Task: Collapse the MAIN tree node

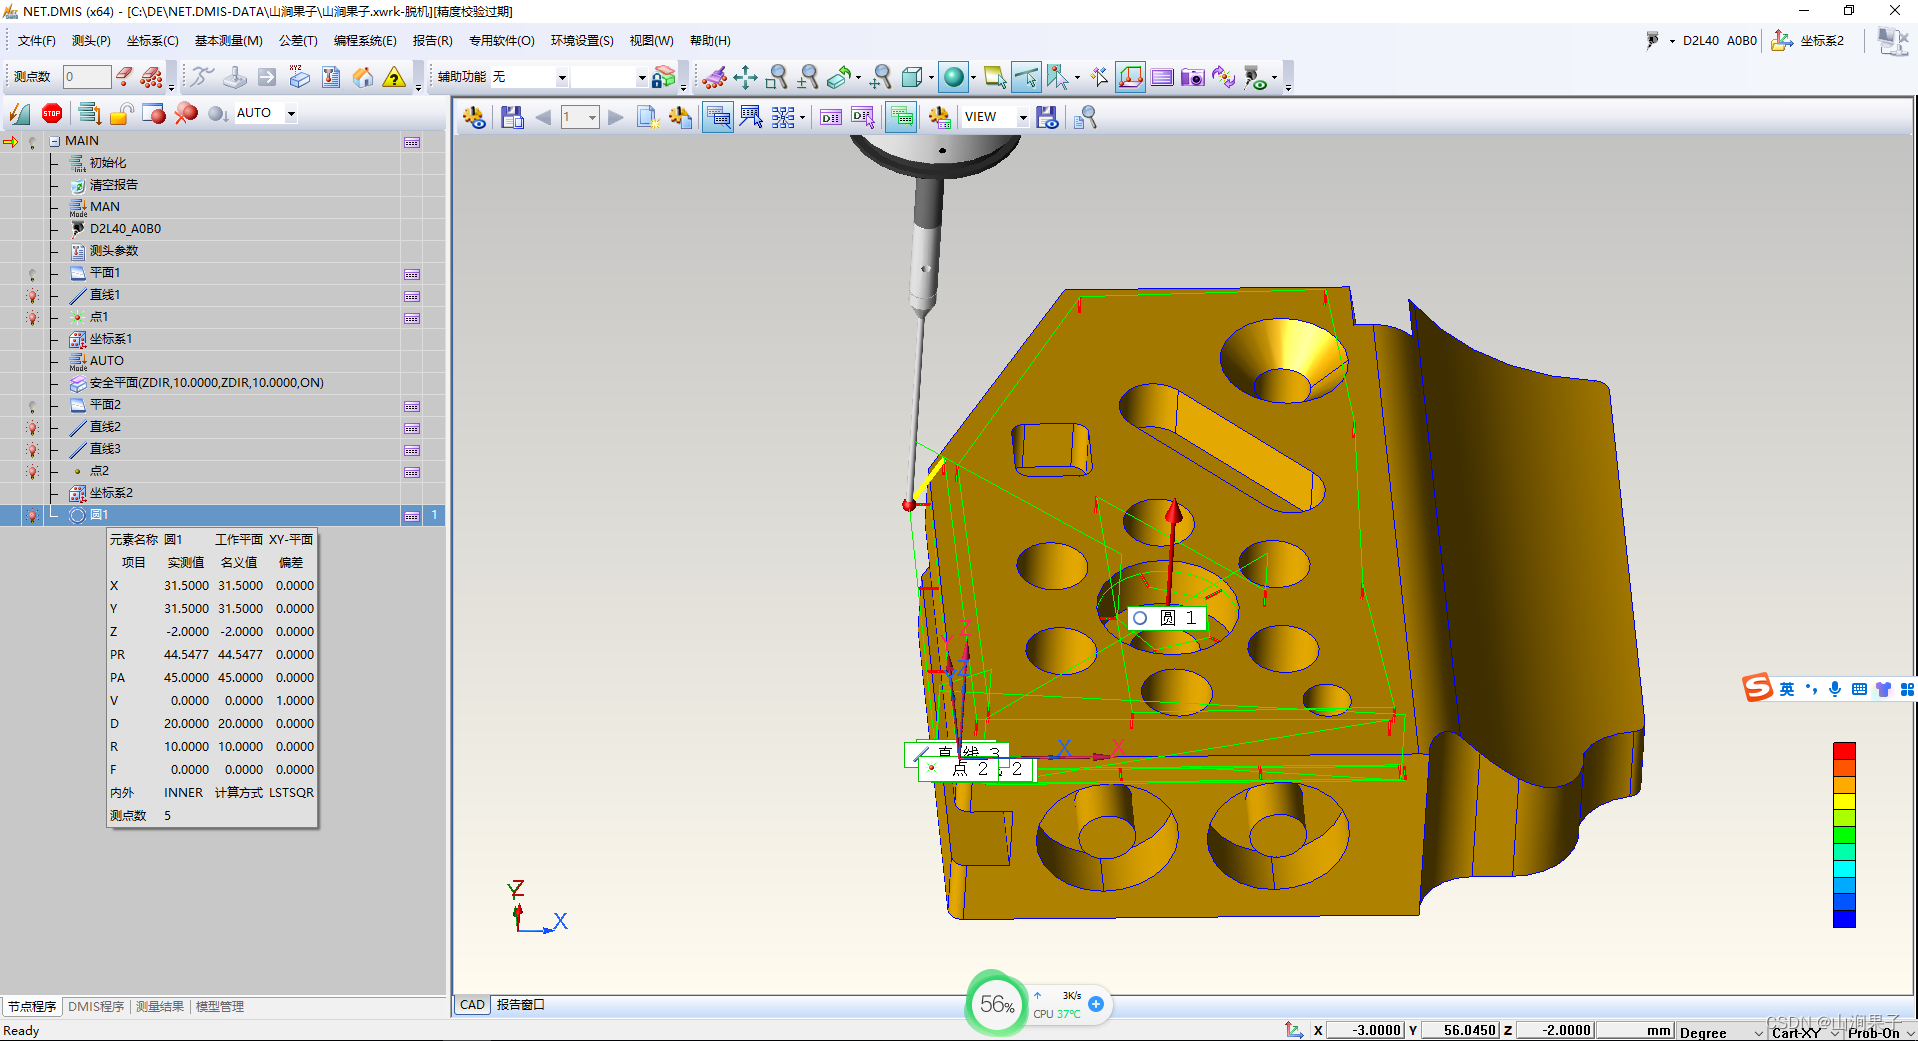Action: coord(55,141)
